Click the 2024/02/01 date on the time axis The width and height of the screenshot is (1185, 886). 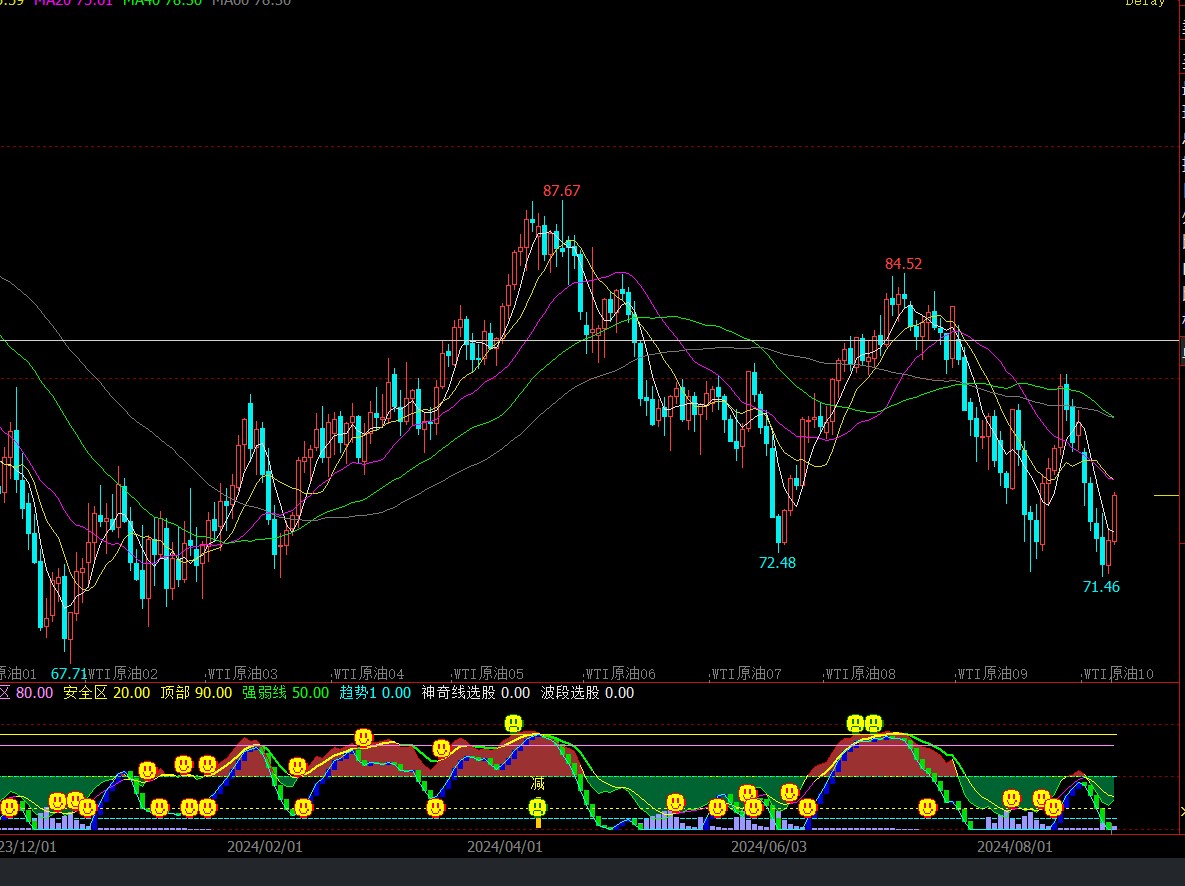click(x=265, y=847)
